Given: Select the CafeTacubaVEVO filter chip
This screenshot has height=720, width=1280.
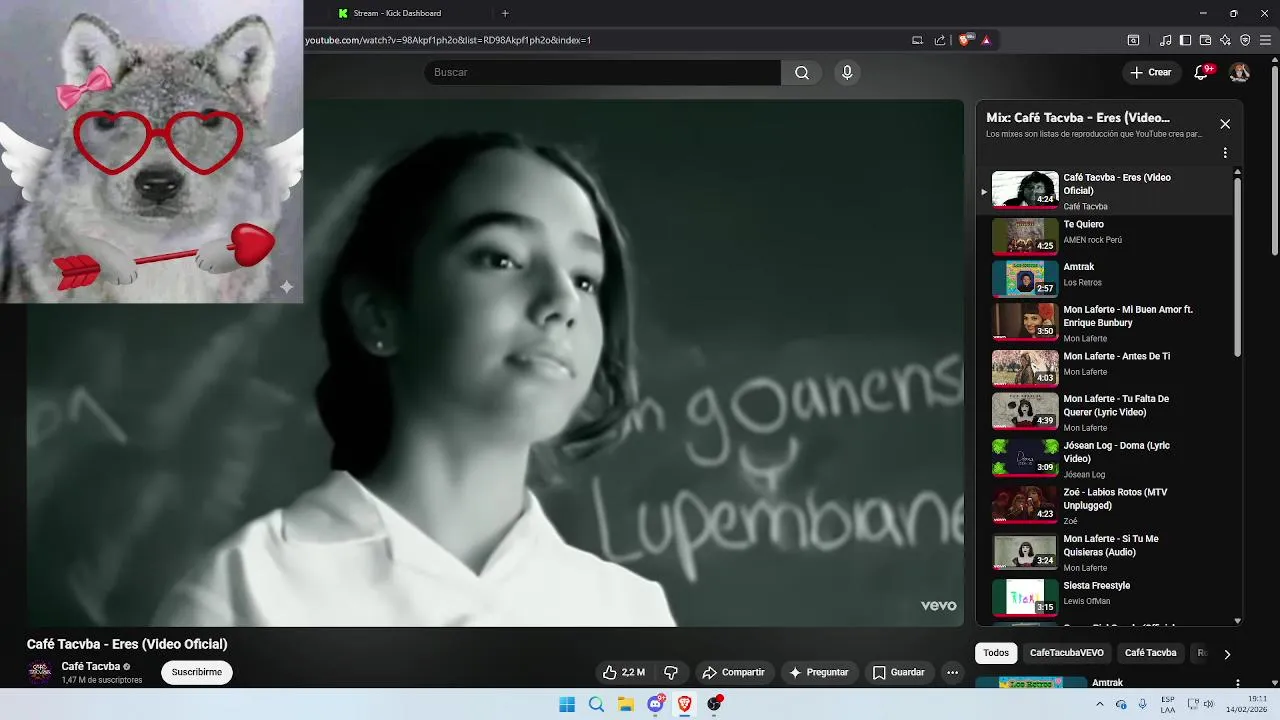Looking at the screenshot, I should [1067, 653].
